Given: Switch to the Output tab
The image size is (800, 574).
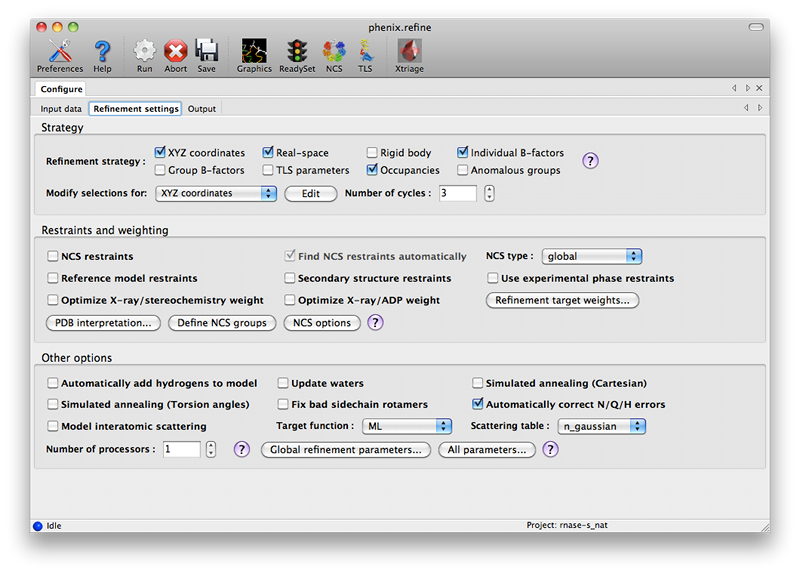Looking at the screenshot, I should pos(201,109).
